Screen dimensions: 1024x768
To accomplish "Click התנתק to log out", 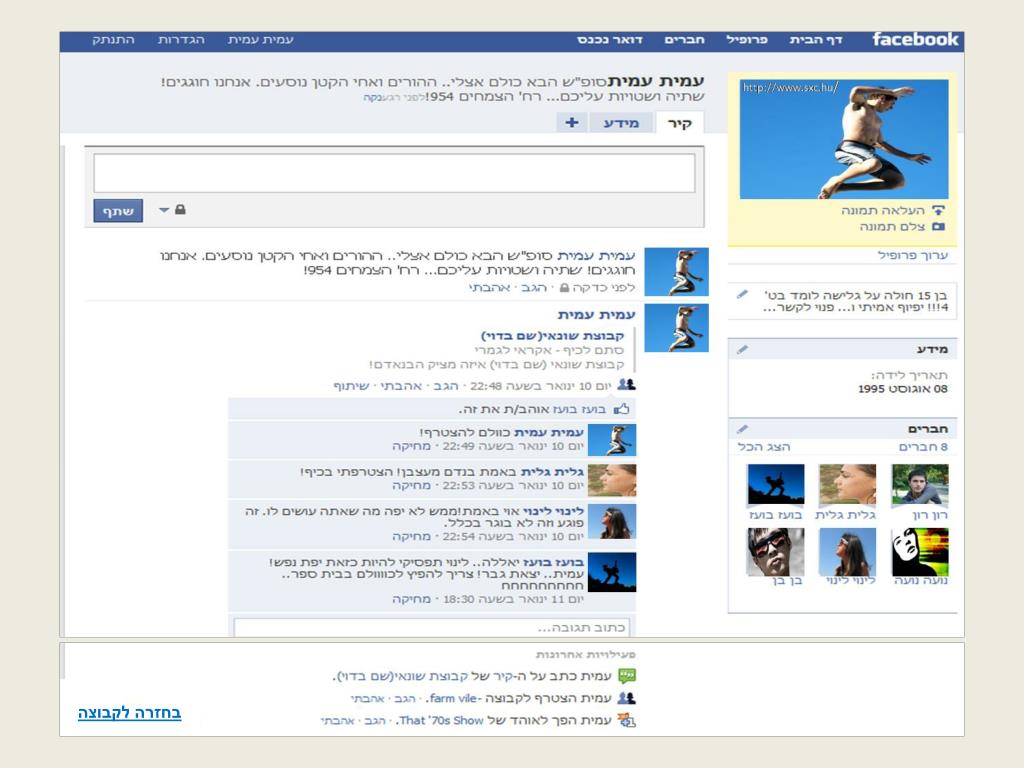I will (x=113, y=40).
